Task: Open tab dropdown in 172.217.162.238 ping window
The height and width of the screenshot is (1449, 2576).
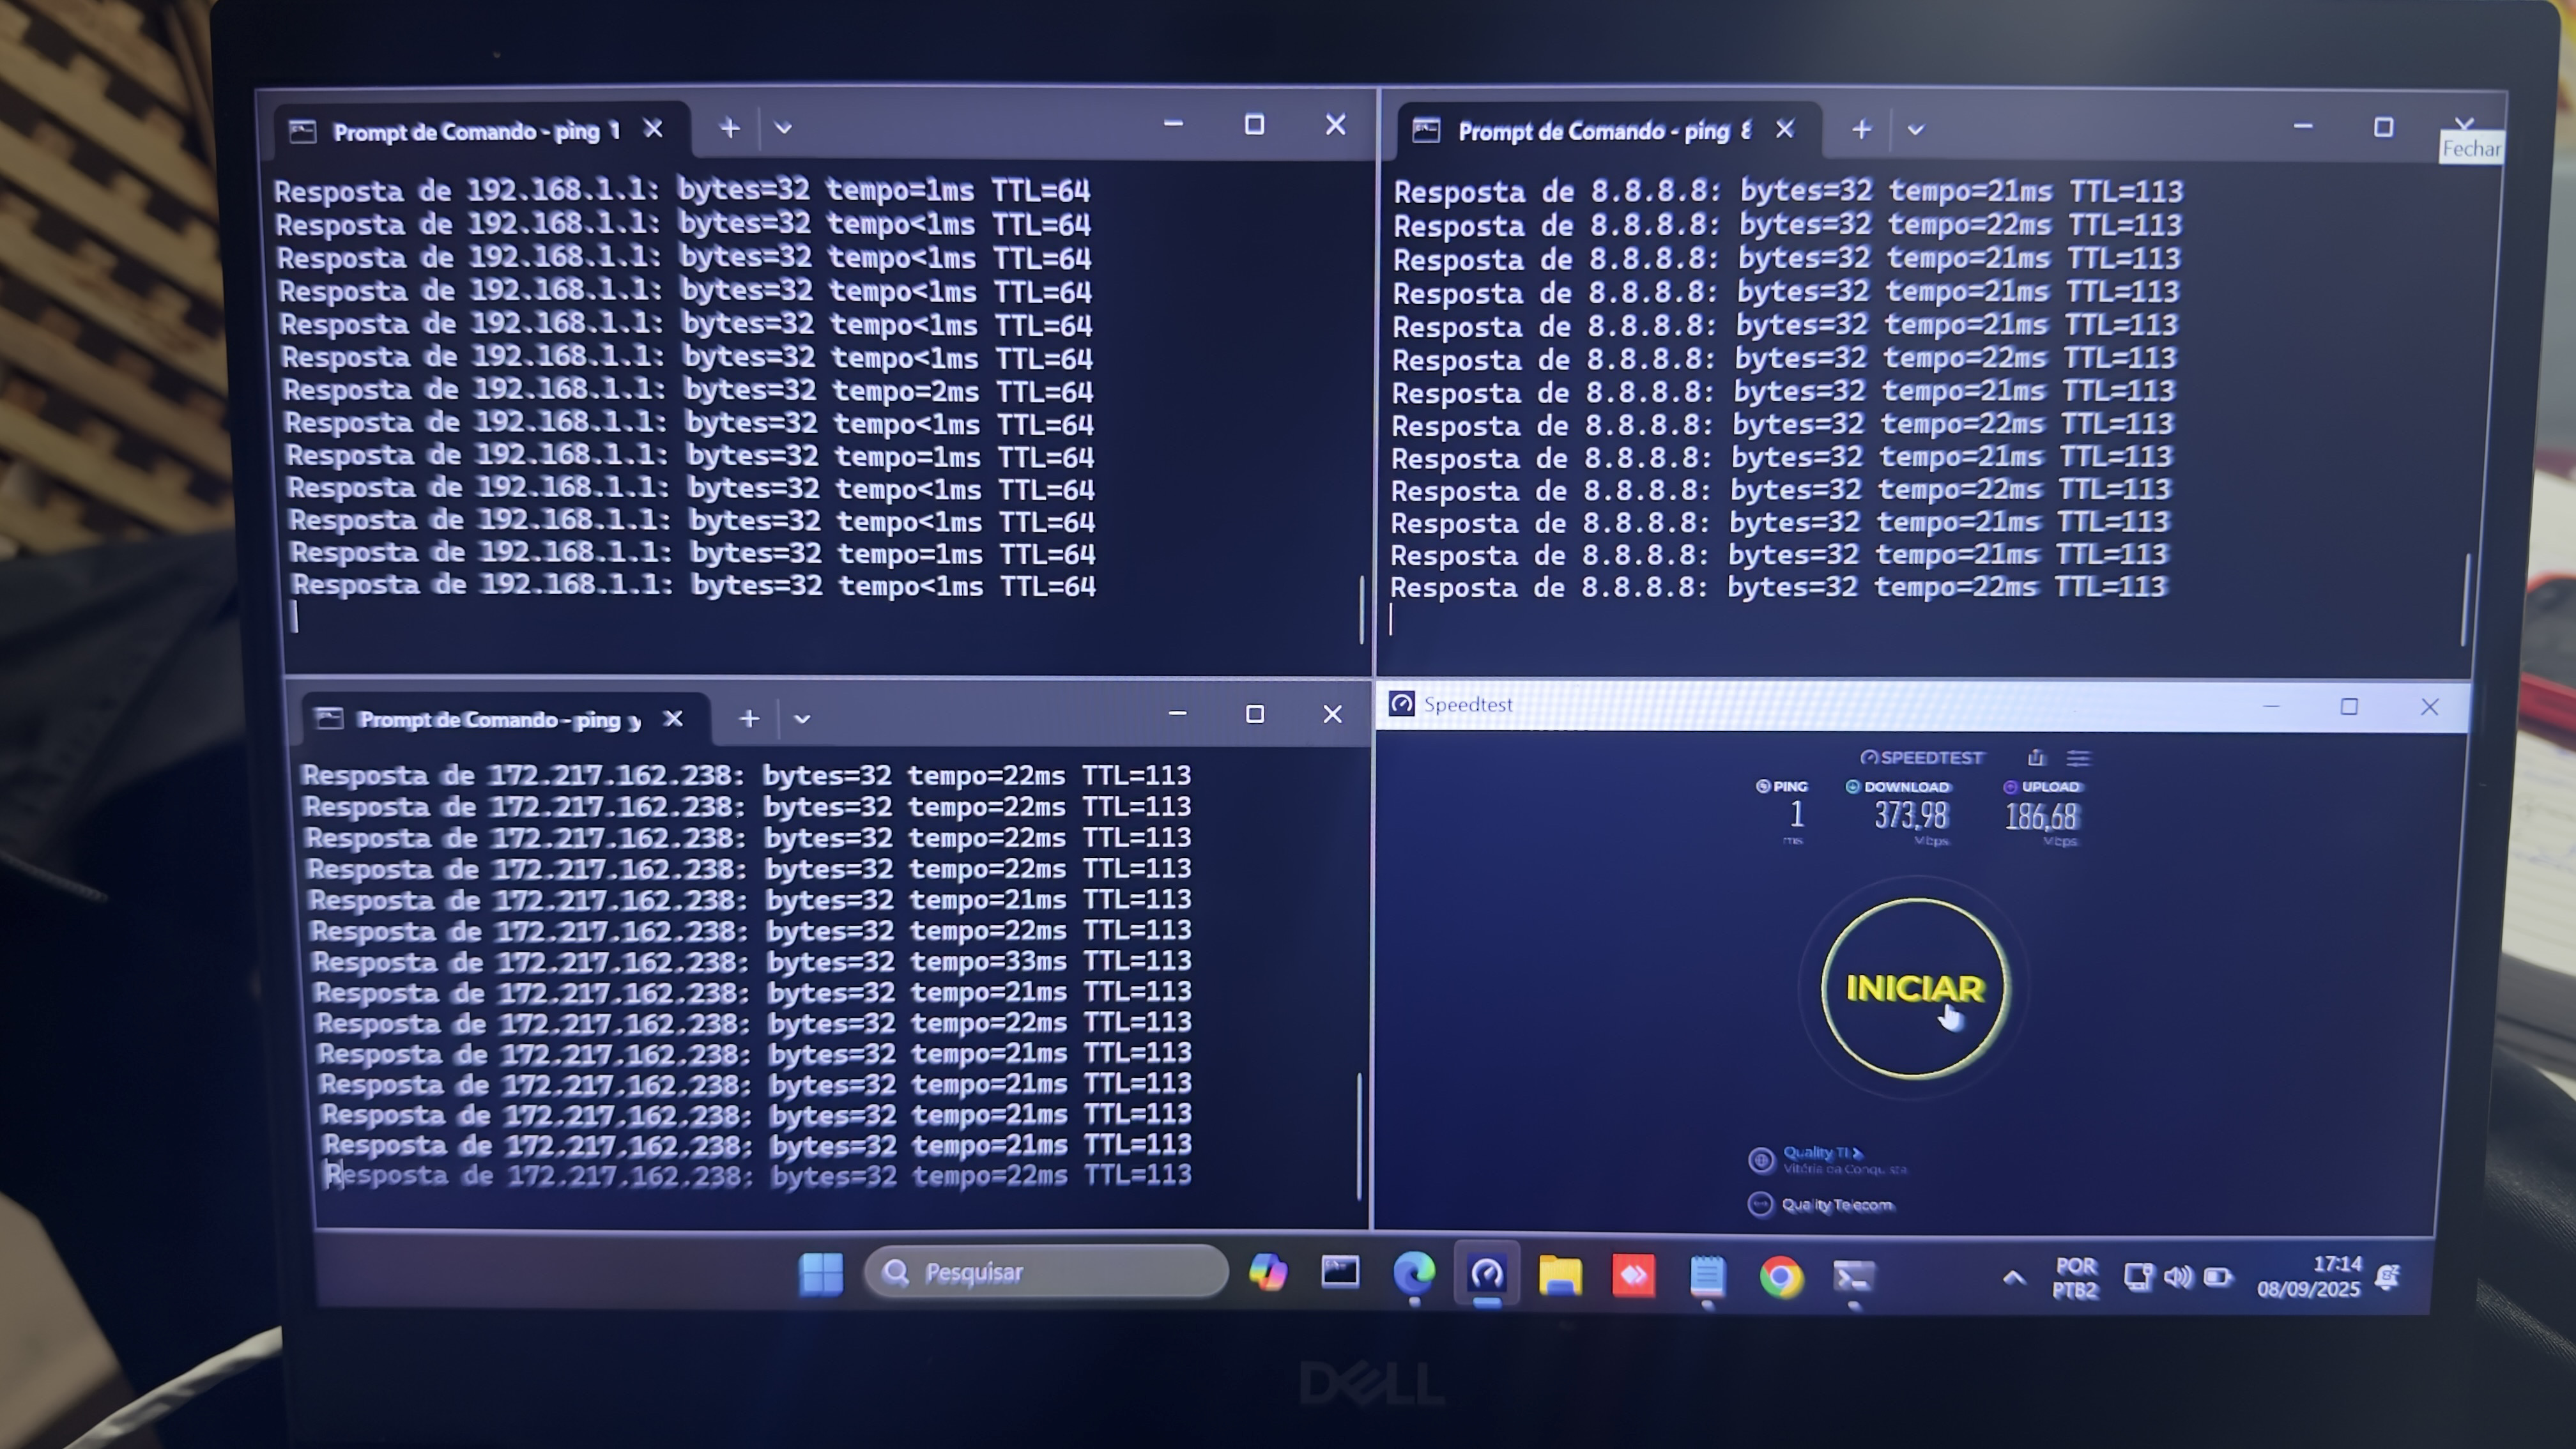Action: pyautogui.click(x=802, y=718)
